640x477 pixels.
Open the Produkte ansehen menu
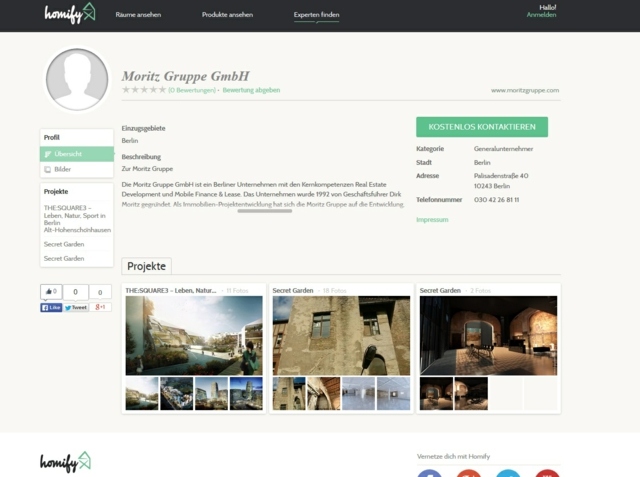[x=227, y=16]
